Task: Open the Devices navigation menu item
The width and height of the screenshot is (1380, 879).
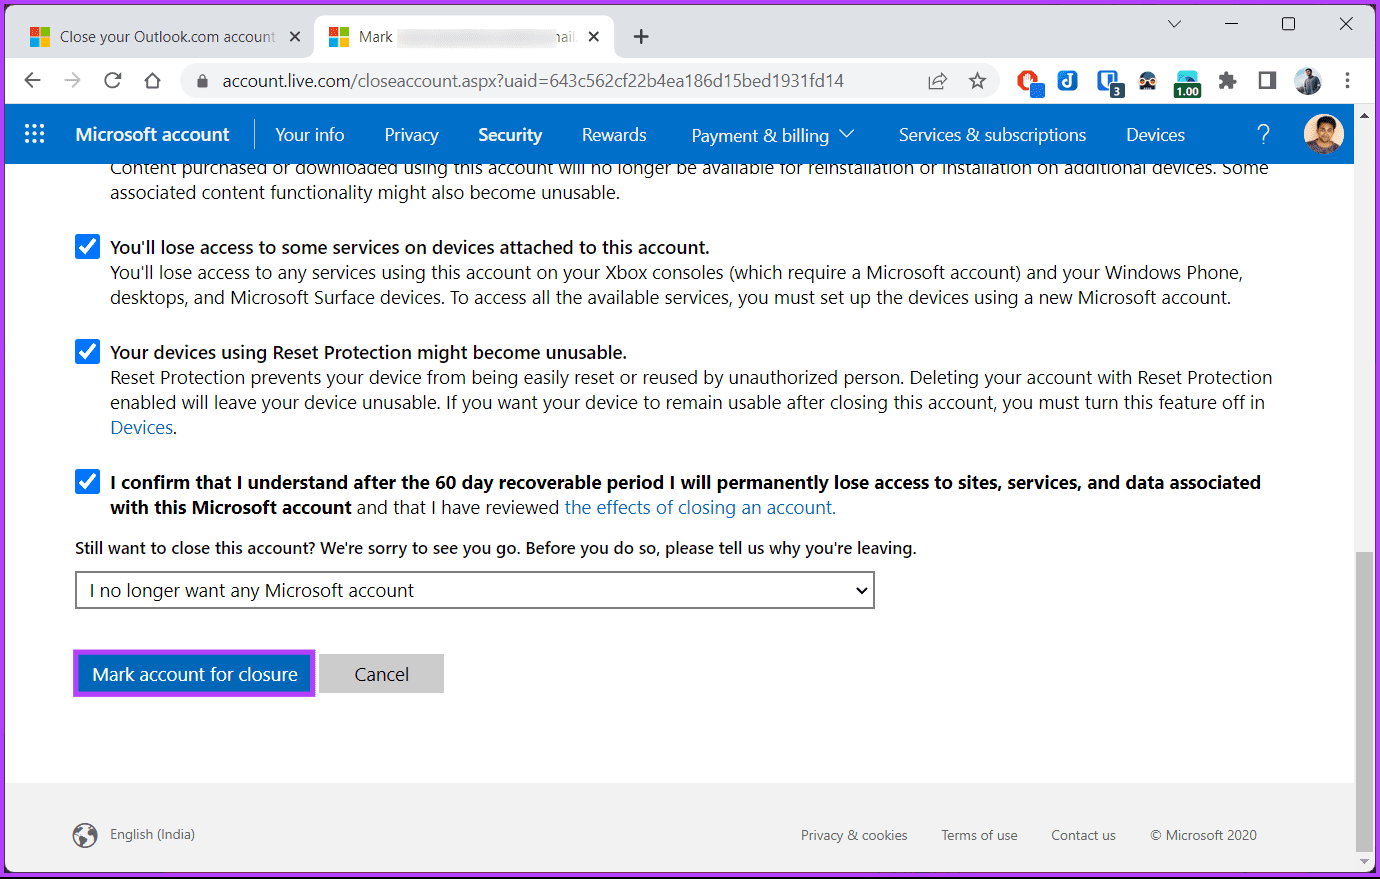Action: tap(1155, 135)
